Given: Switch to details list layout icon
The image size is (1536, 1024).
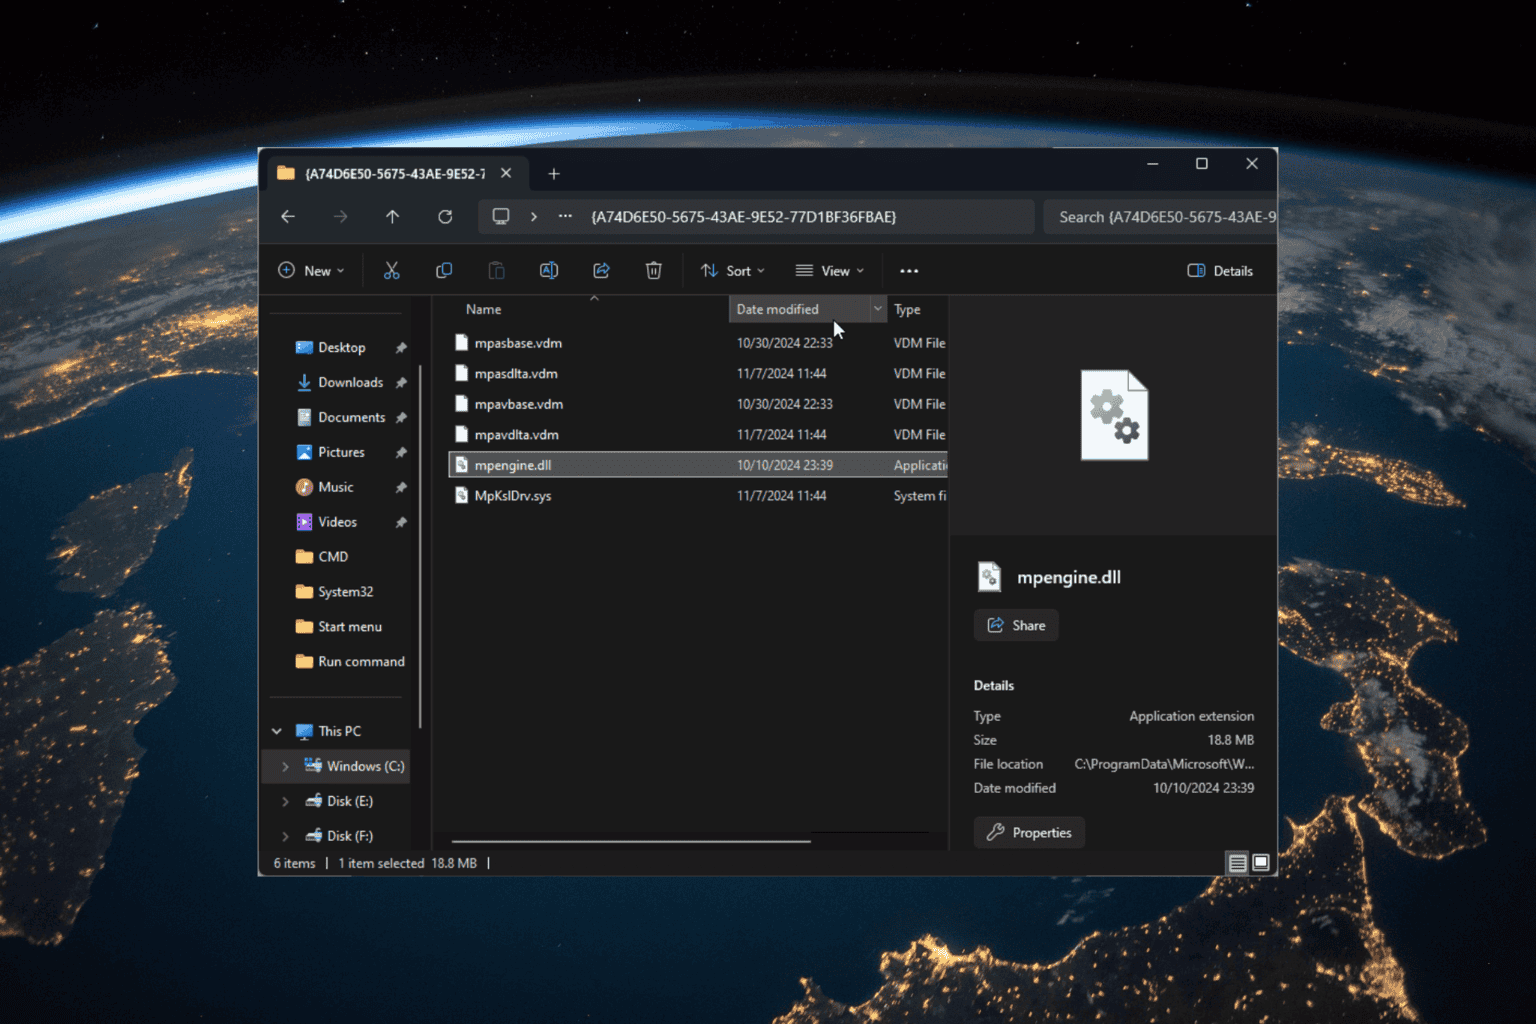Looking at the screenshot, I should [1237, 863].
